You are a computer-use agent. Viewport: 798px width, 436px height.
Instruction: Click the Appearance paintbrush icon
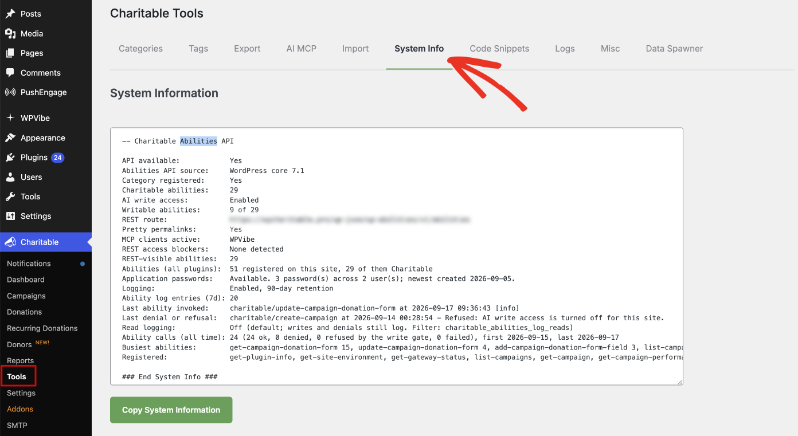pos(10,138)
